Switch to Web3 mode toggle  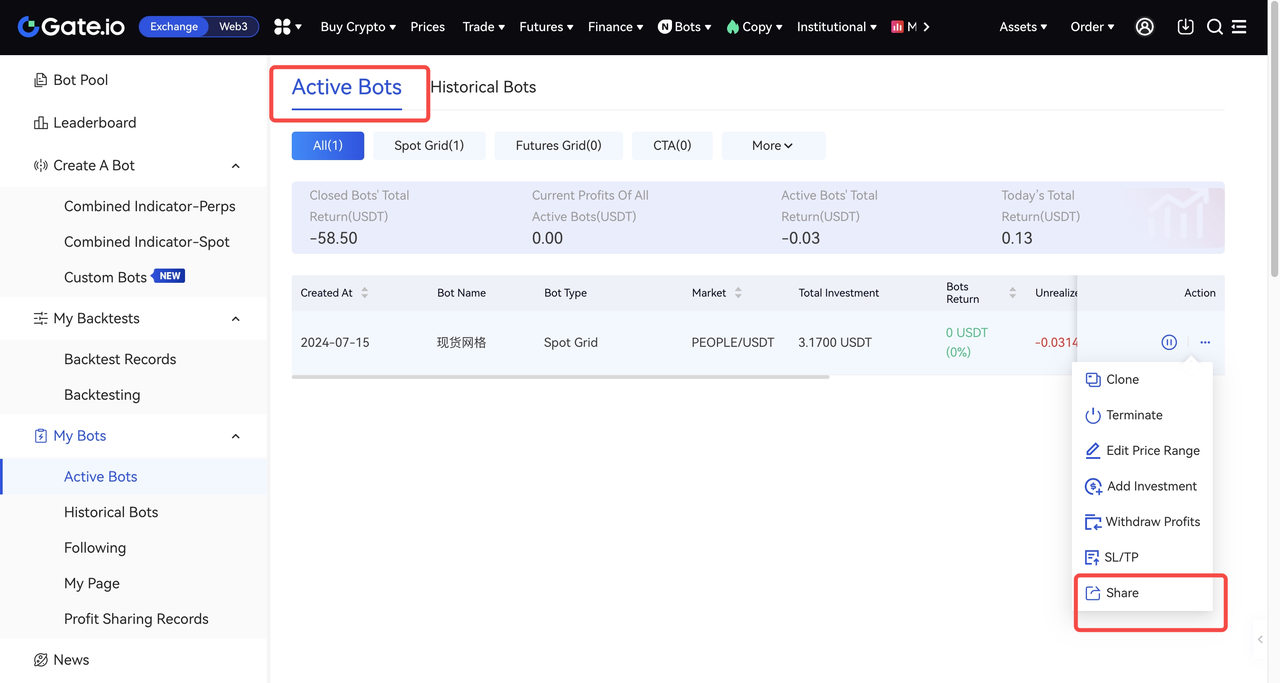click(x=233, y=27)
